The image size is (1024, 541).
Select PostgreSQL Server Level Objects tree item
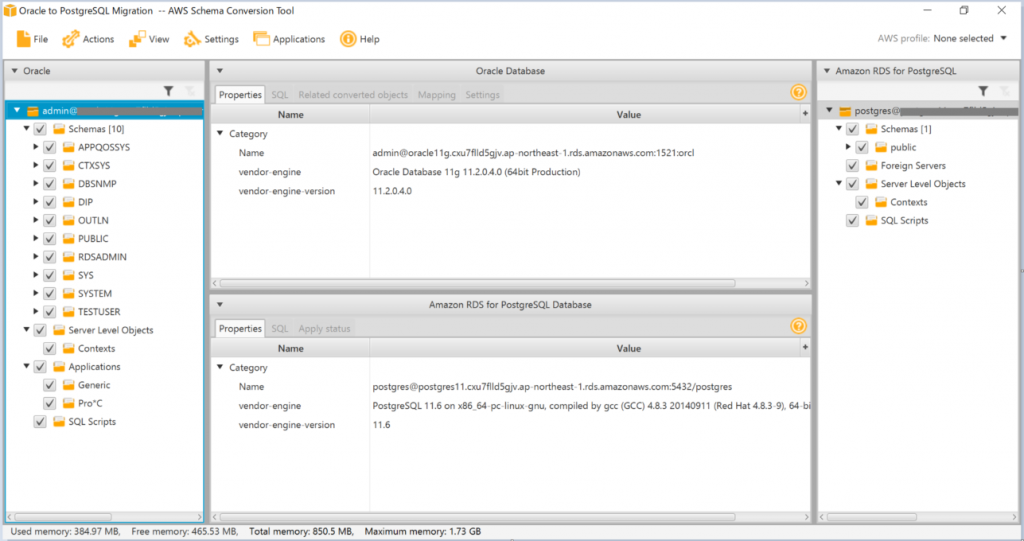(922, 184)
